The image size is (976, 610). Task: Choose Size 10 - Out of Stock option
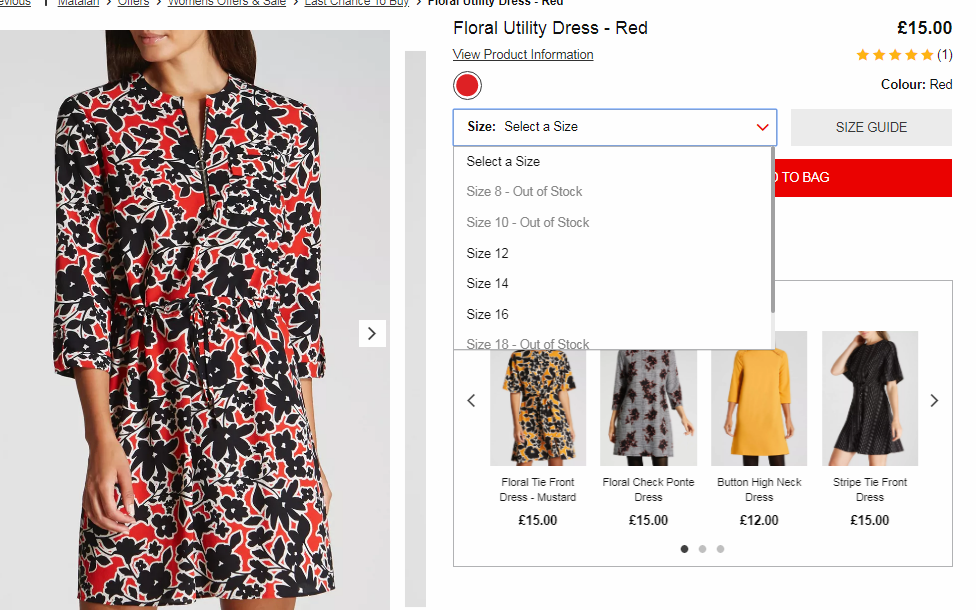pos(613,222)
